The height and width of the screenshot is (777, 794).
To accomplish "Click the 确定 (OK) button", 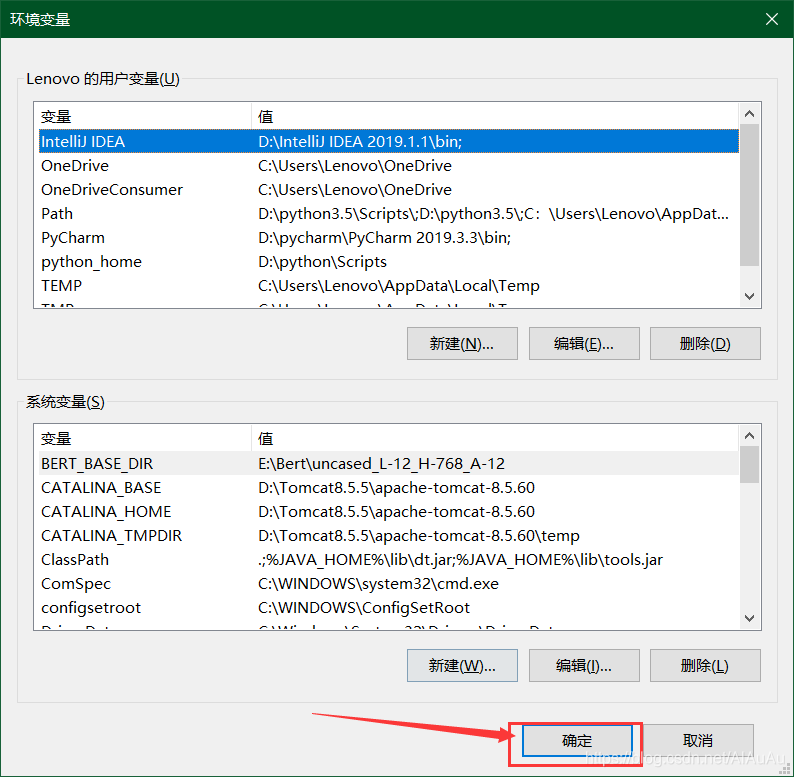I will click(x=576, y=741).
